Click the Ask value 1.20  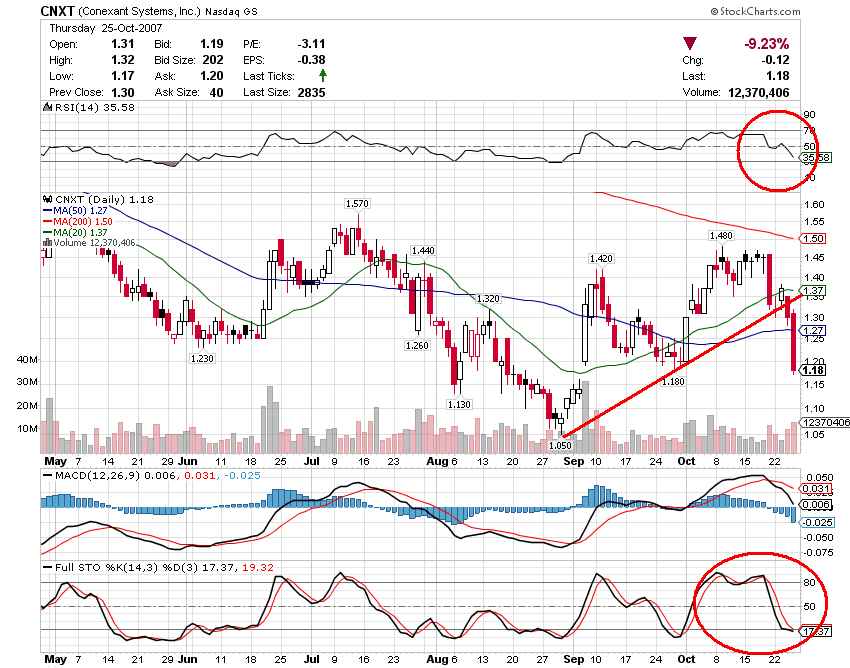pyautogui.click(x=211, y=76)
